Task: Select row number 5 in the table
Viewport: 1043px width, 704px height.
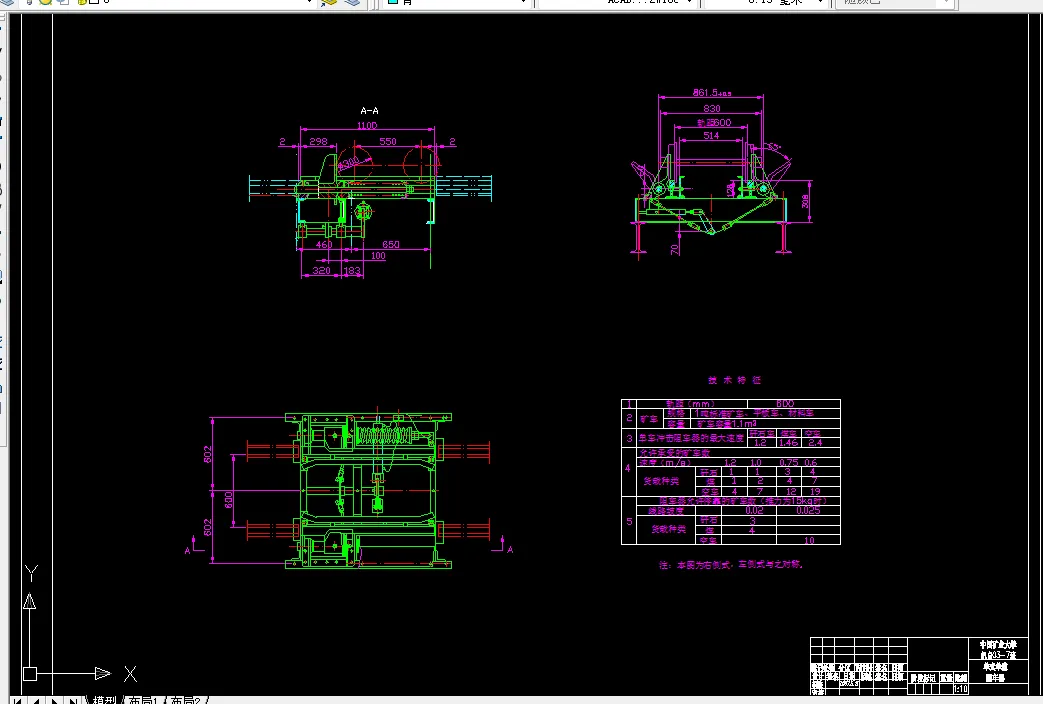Action: pos(629,521)
